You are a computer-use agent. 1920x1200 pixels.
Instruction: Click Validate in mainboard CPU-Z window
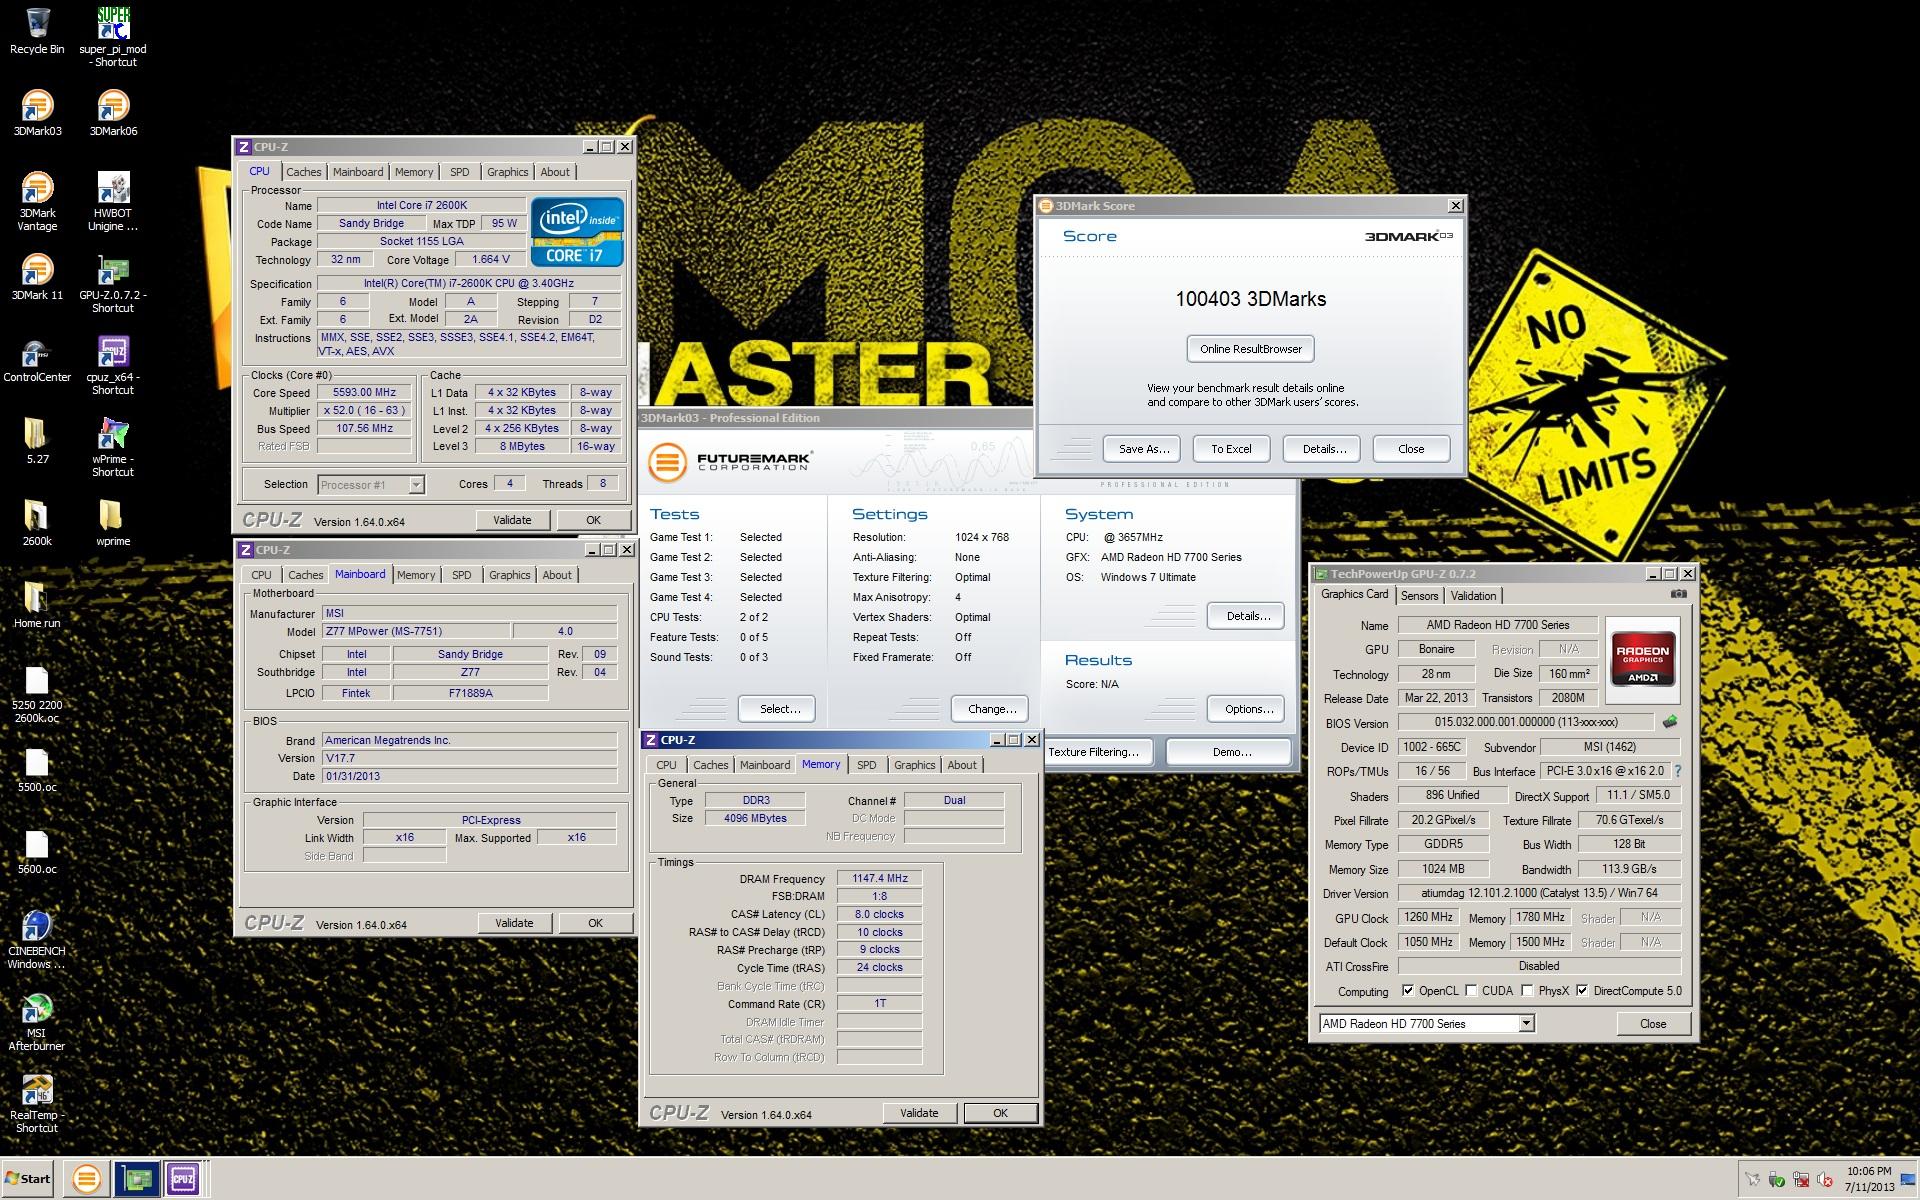514,923
